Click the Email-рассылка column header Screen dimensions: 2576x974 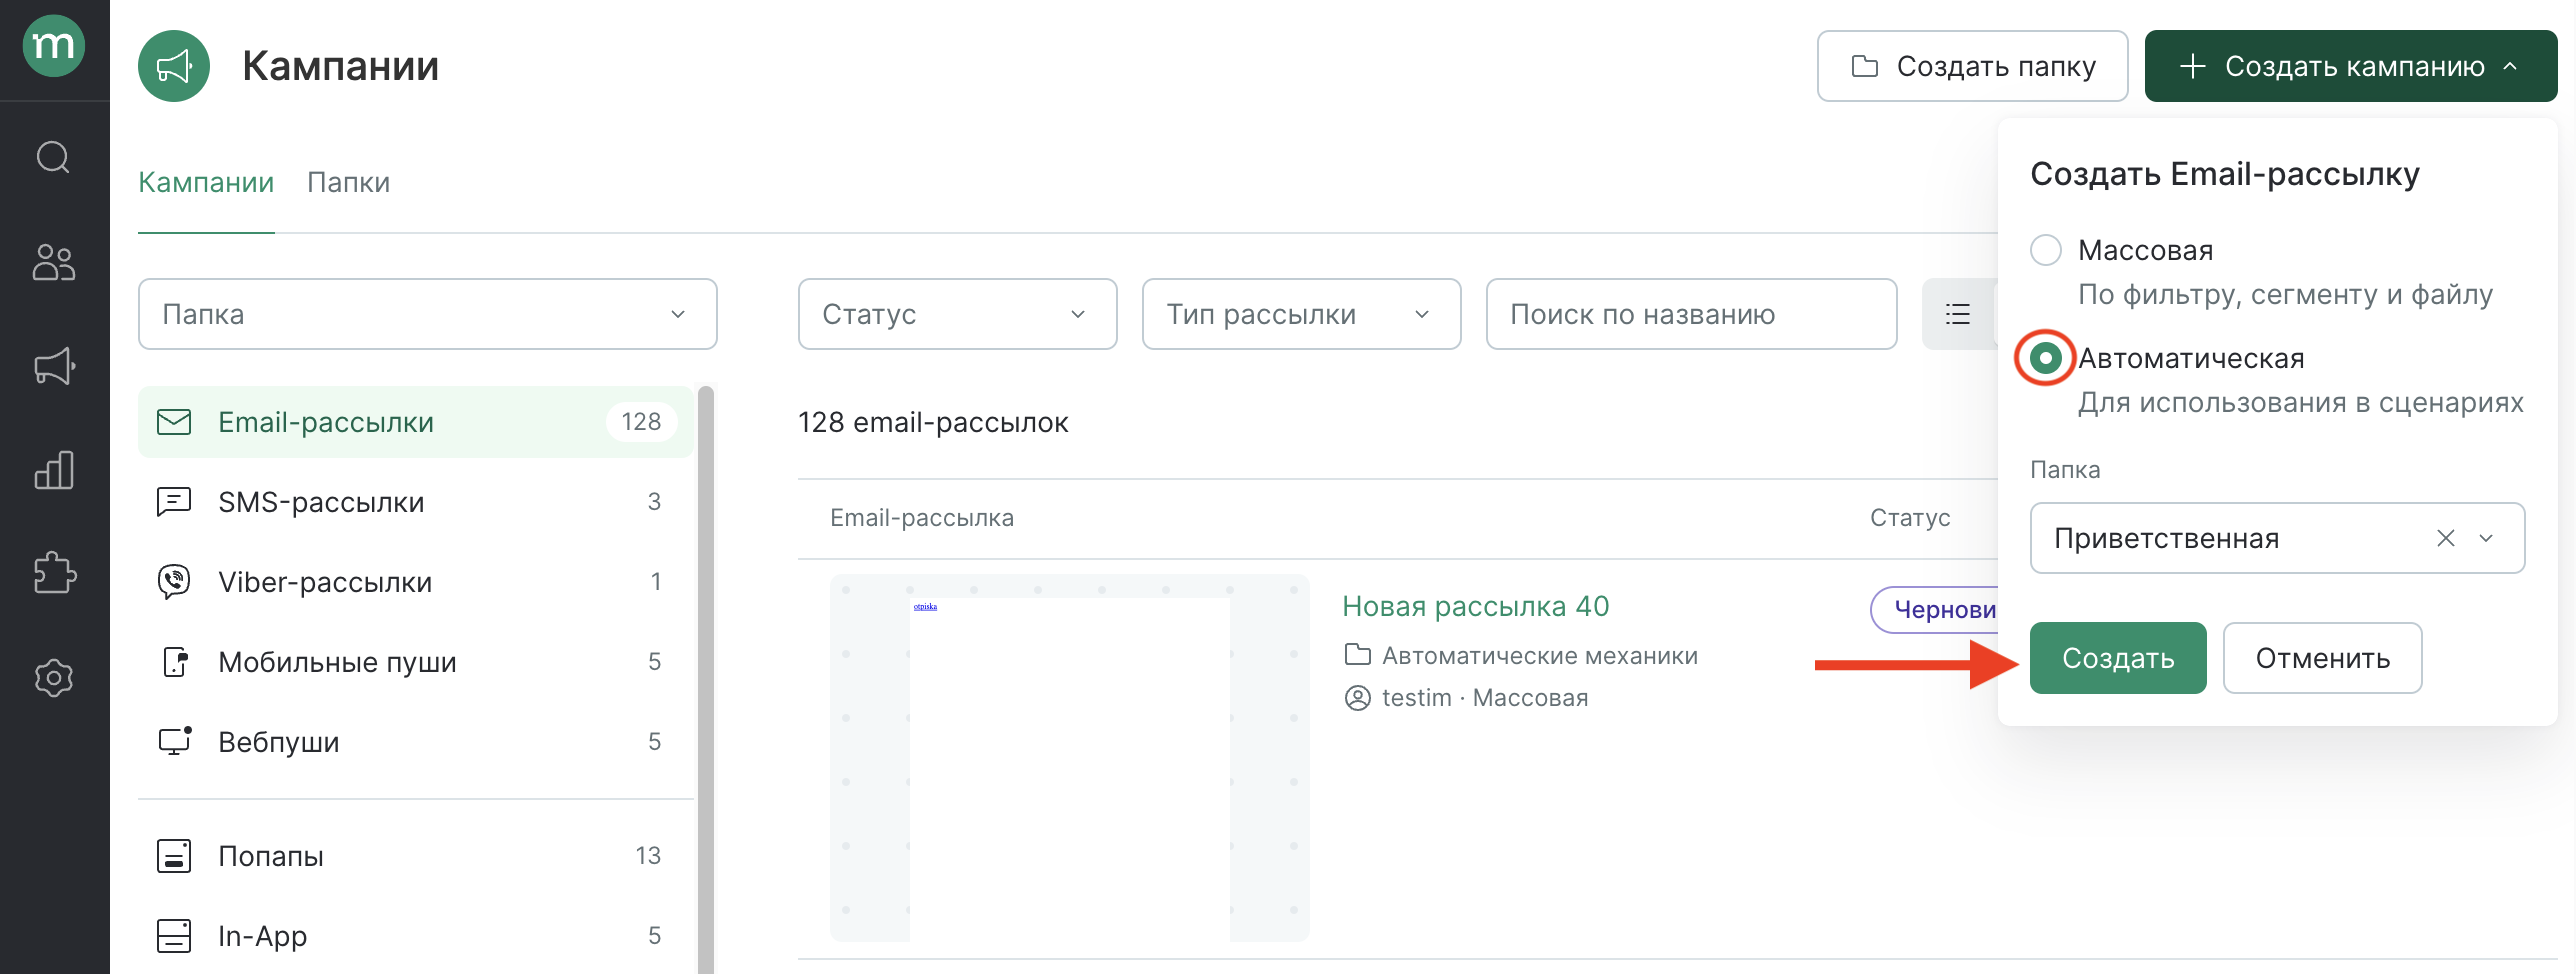(x=922, y=518)
